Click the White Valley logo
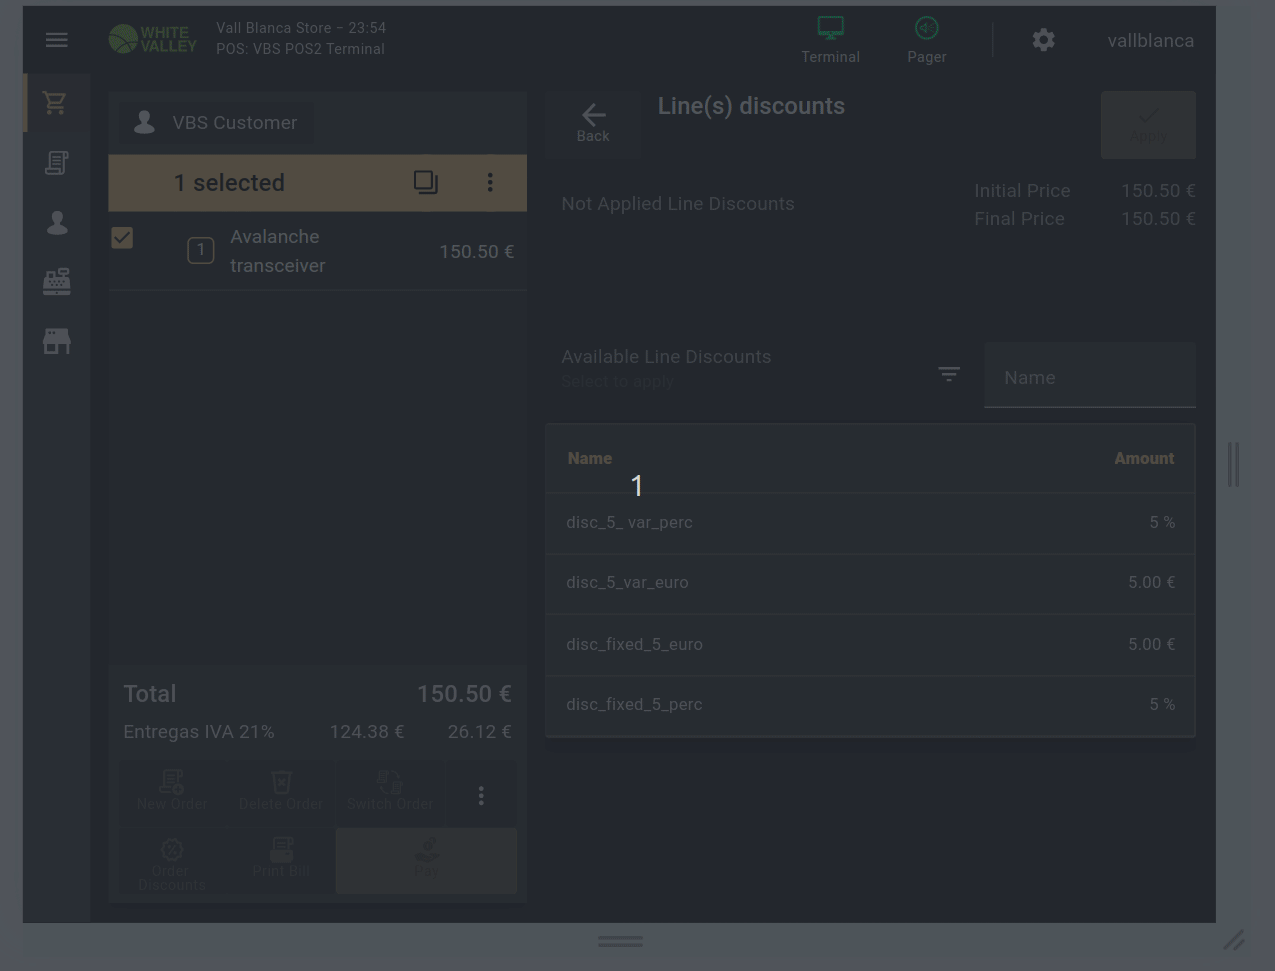The image size is (1275, 971). pos(153,39)
